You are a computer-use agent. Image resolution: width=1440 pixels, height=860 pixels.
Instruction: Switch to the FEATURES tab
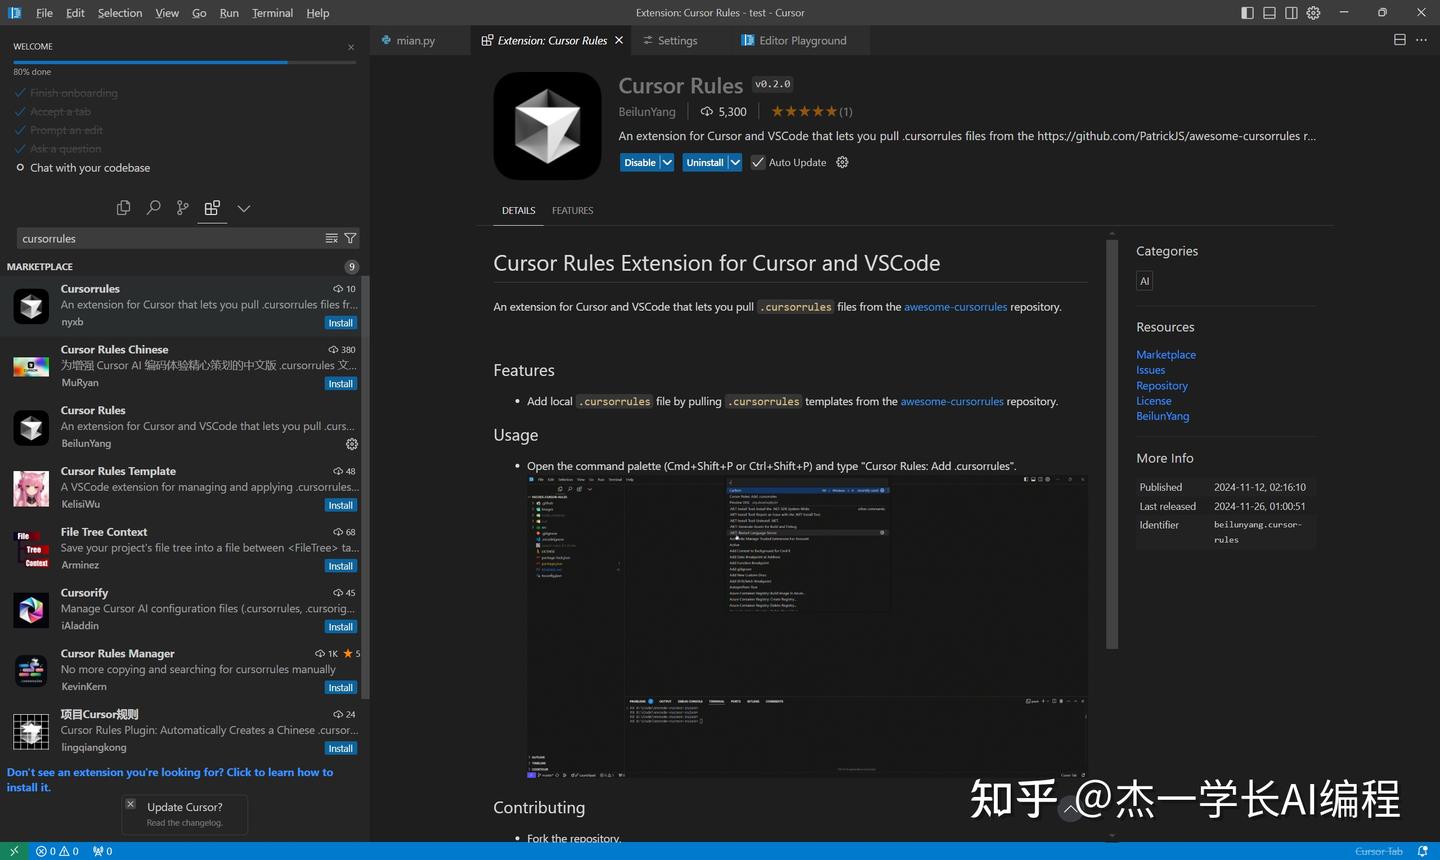(572, 211)
